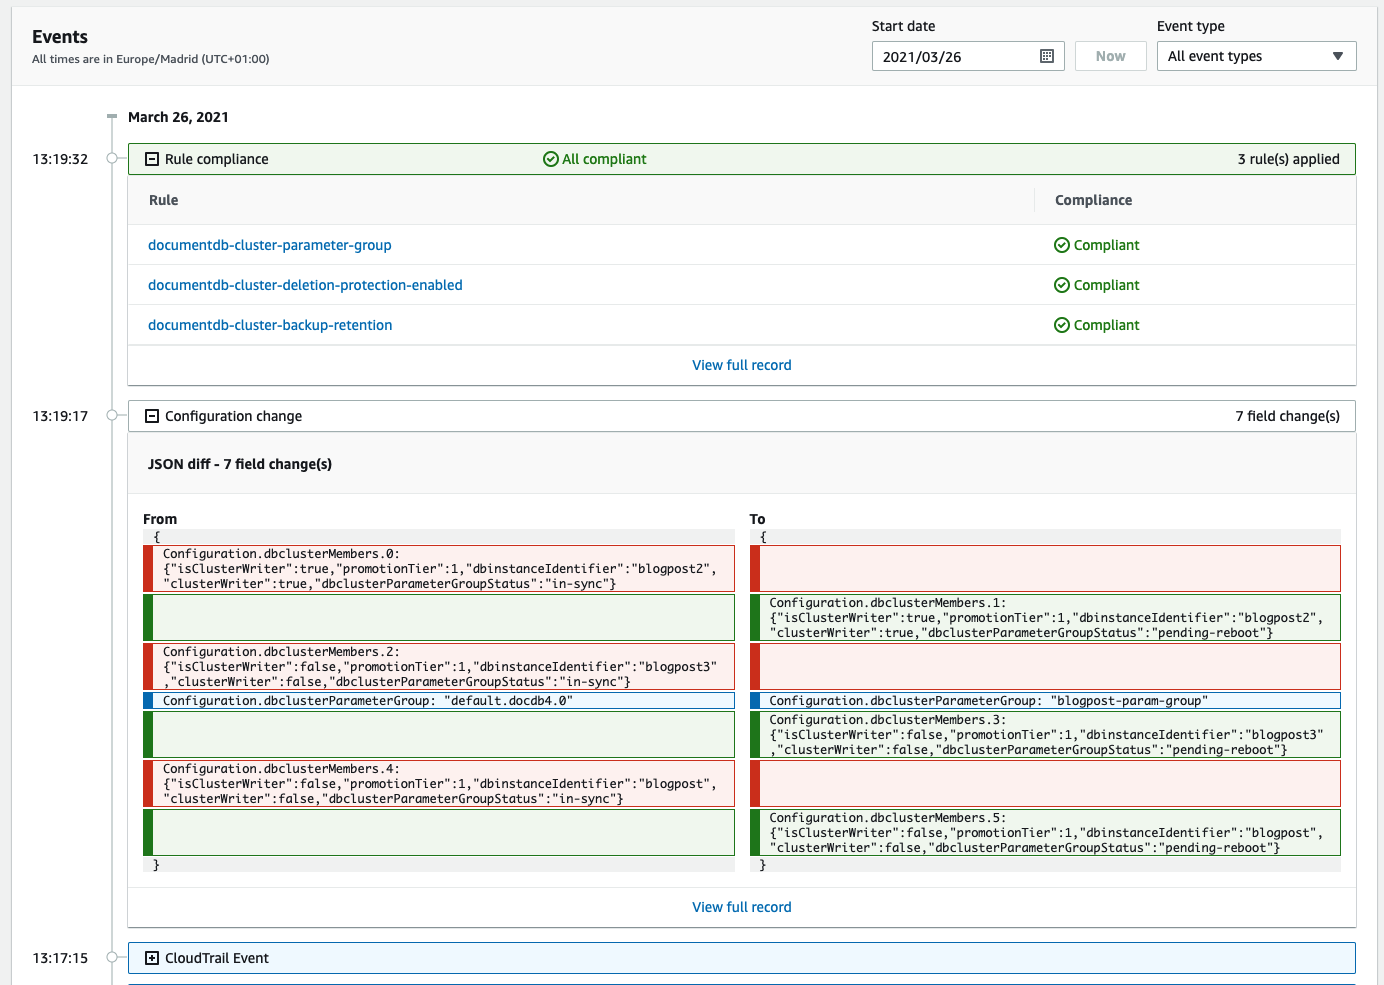Collapse the Configuration change section
Viewport: 1384px width, 985px height.
point(152,416)
